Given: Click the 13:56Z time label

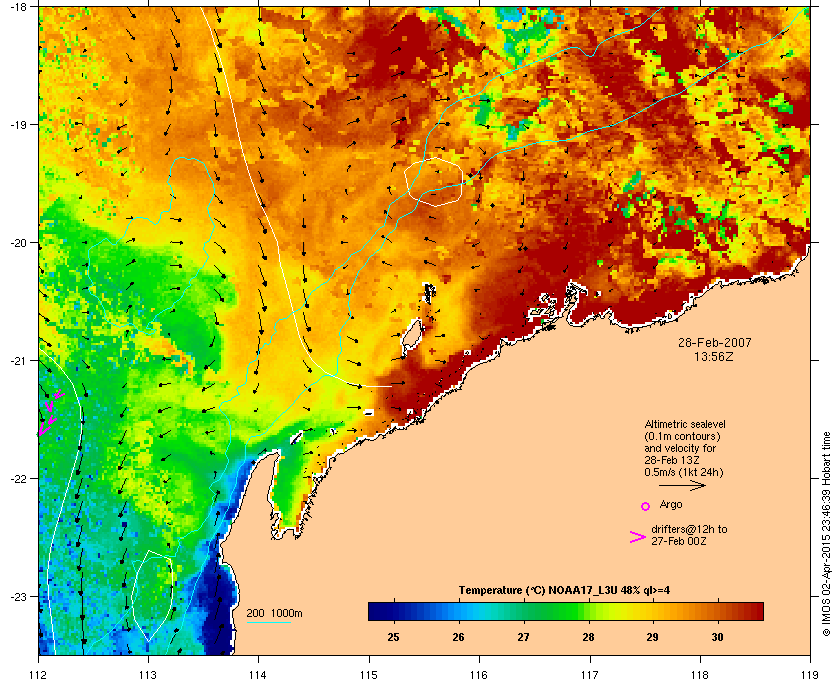Looking at the screenshot, I should coord(714,356).
